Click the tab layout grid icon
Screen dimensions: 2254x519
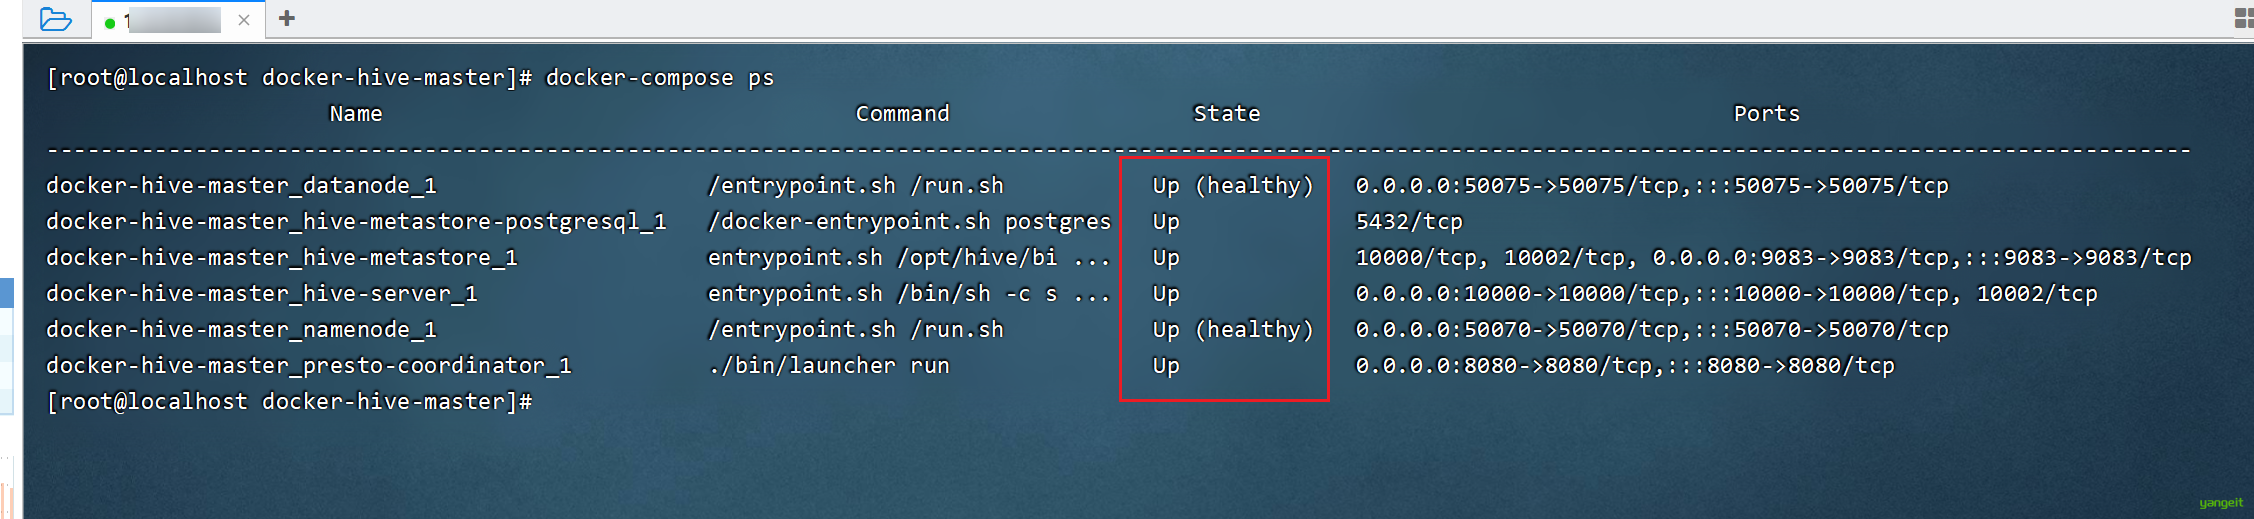(2243, 18)
